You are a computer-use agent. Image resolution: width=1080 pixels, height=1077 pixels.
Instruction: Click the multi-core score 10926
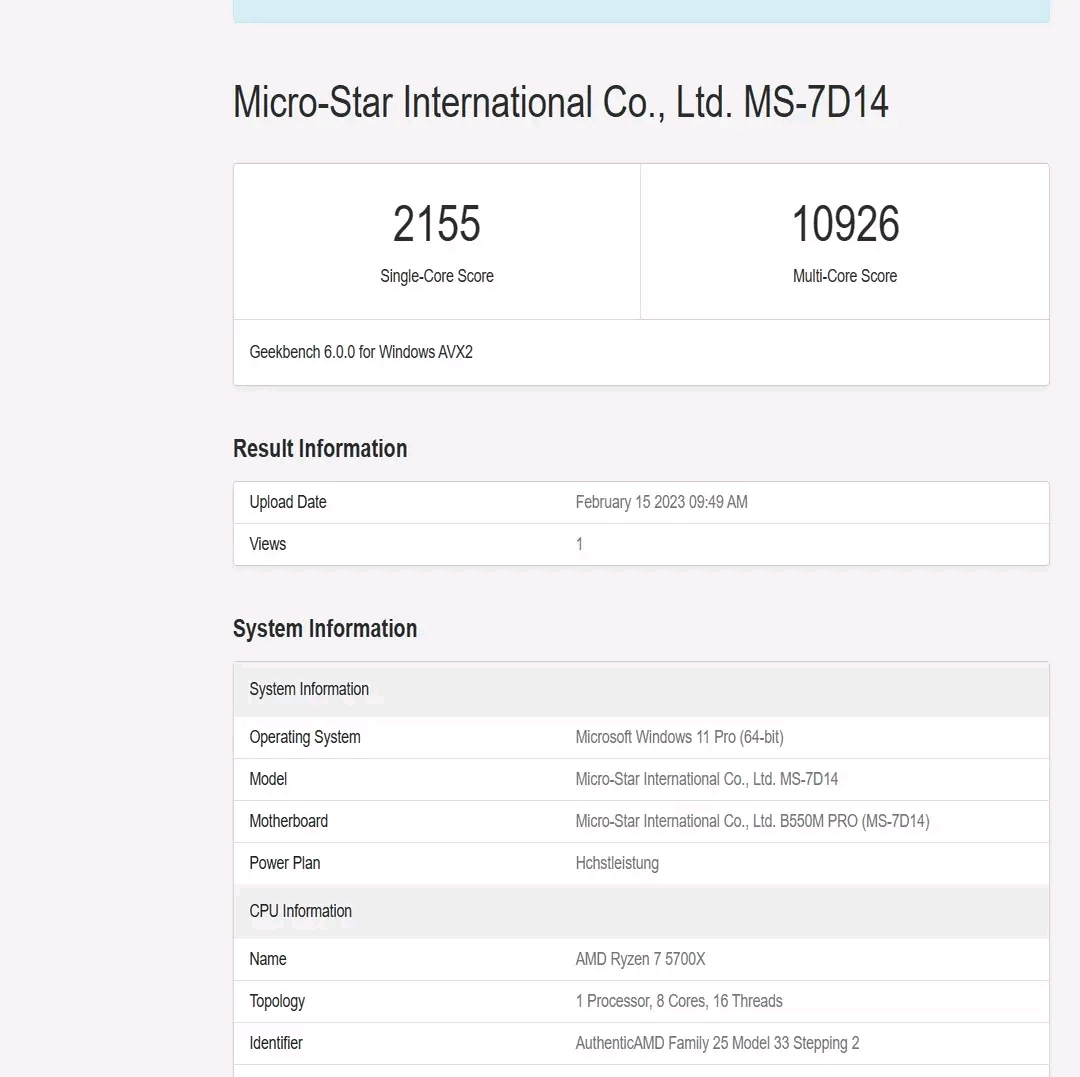(845, 224)
